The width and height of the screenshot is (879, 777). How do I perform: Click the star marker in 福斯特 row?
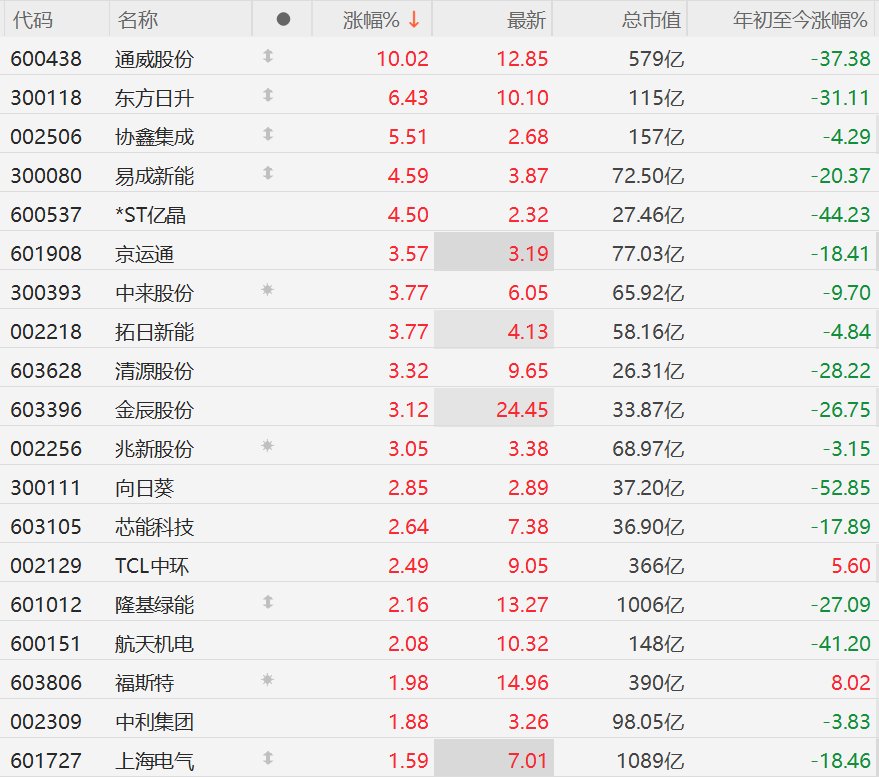[x=267, y=680]
